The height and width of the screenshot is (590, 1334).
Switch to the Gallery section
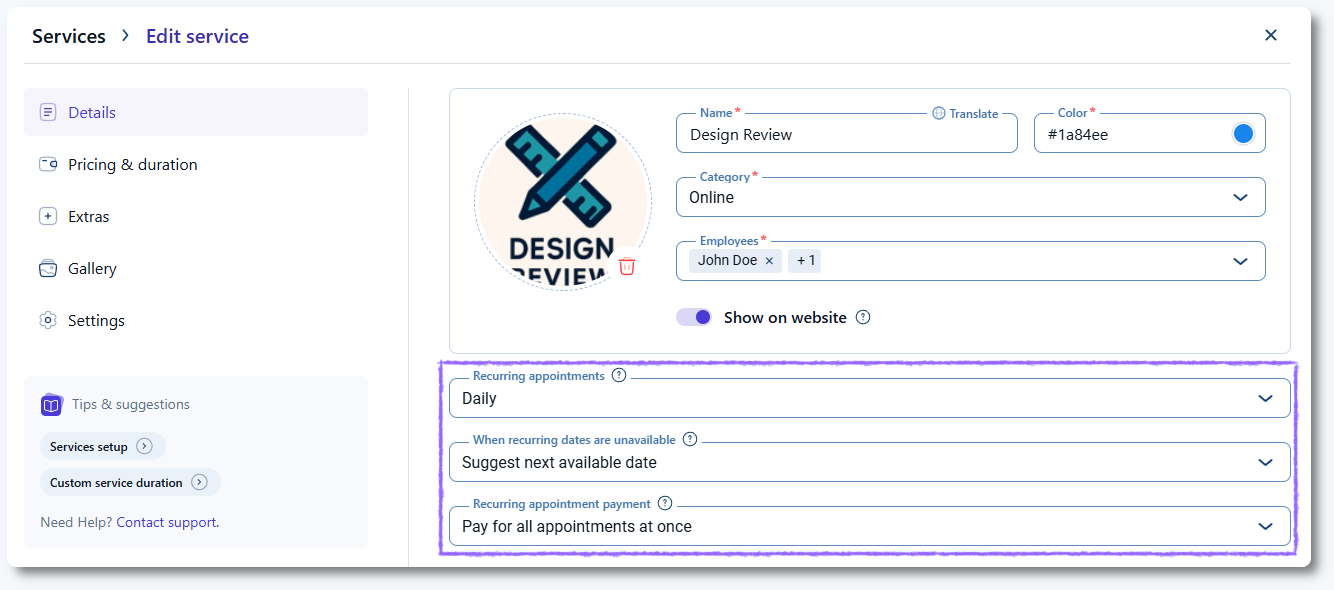click(x=92, y=269)
